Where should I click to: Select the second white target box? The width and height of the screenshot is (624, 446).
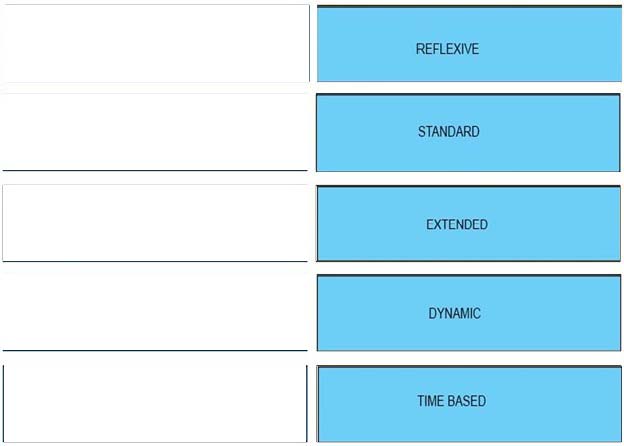click(x=155, y=132)
